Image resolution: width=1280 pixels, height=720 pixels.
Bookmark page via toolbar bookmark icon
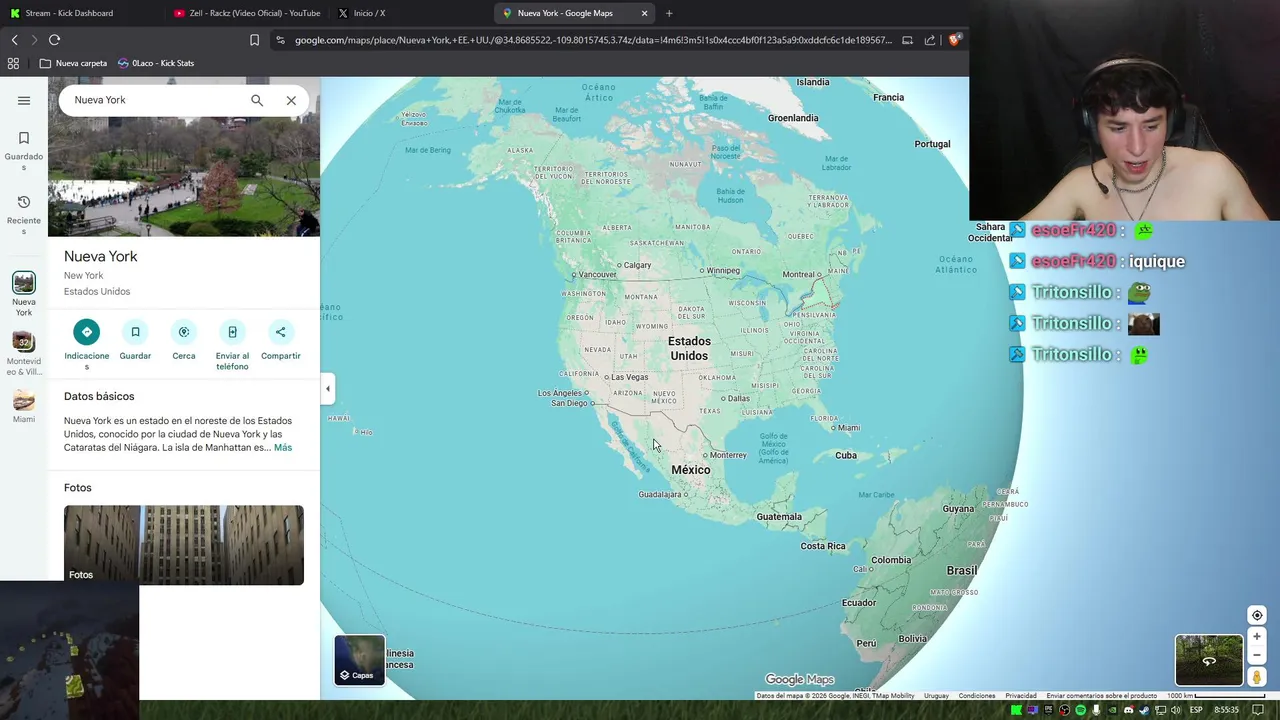point(254,40)
